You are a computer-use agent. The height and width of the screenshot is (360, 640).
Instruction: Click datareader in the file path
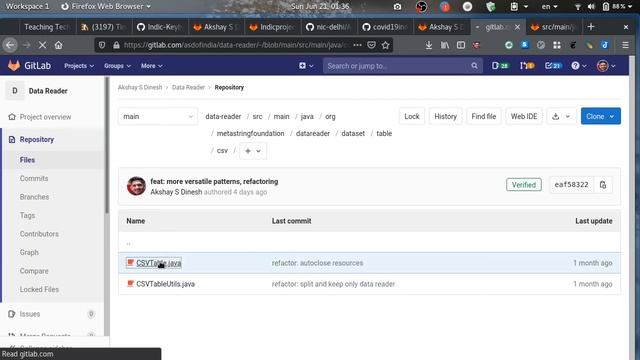313,133
